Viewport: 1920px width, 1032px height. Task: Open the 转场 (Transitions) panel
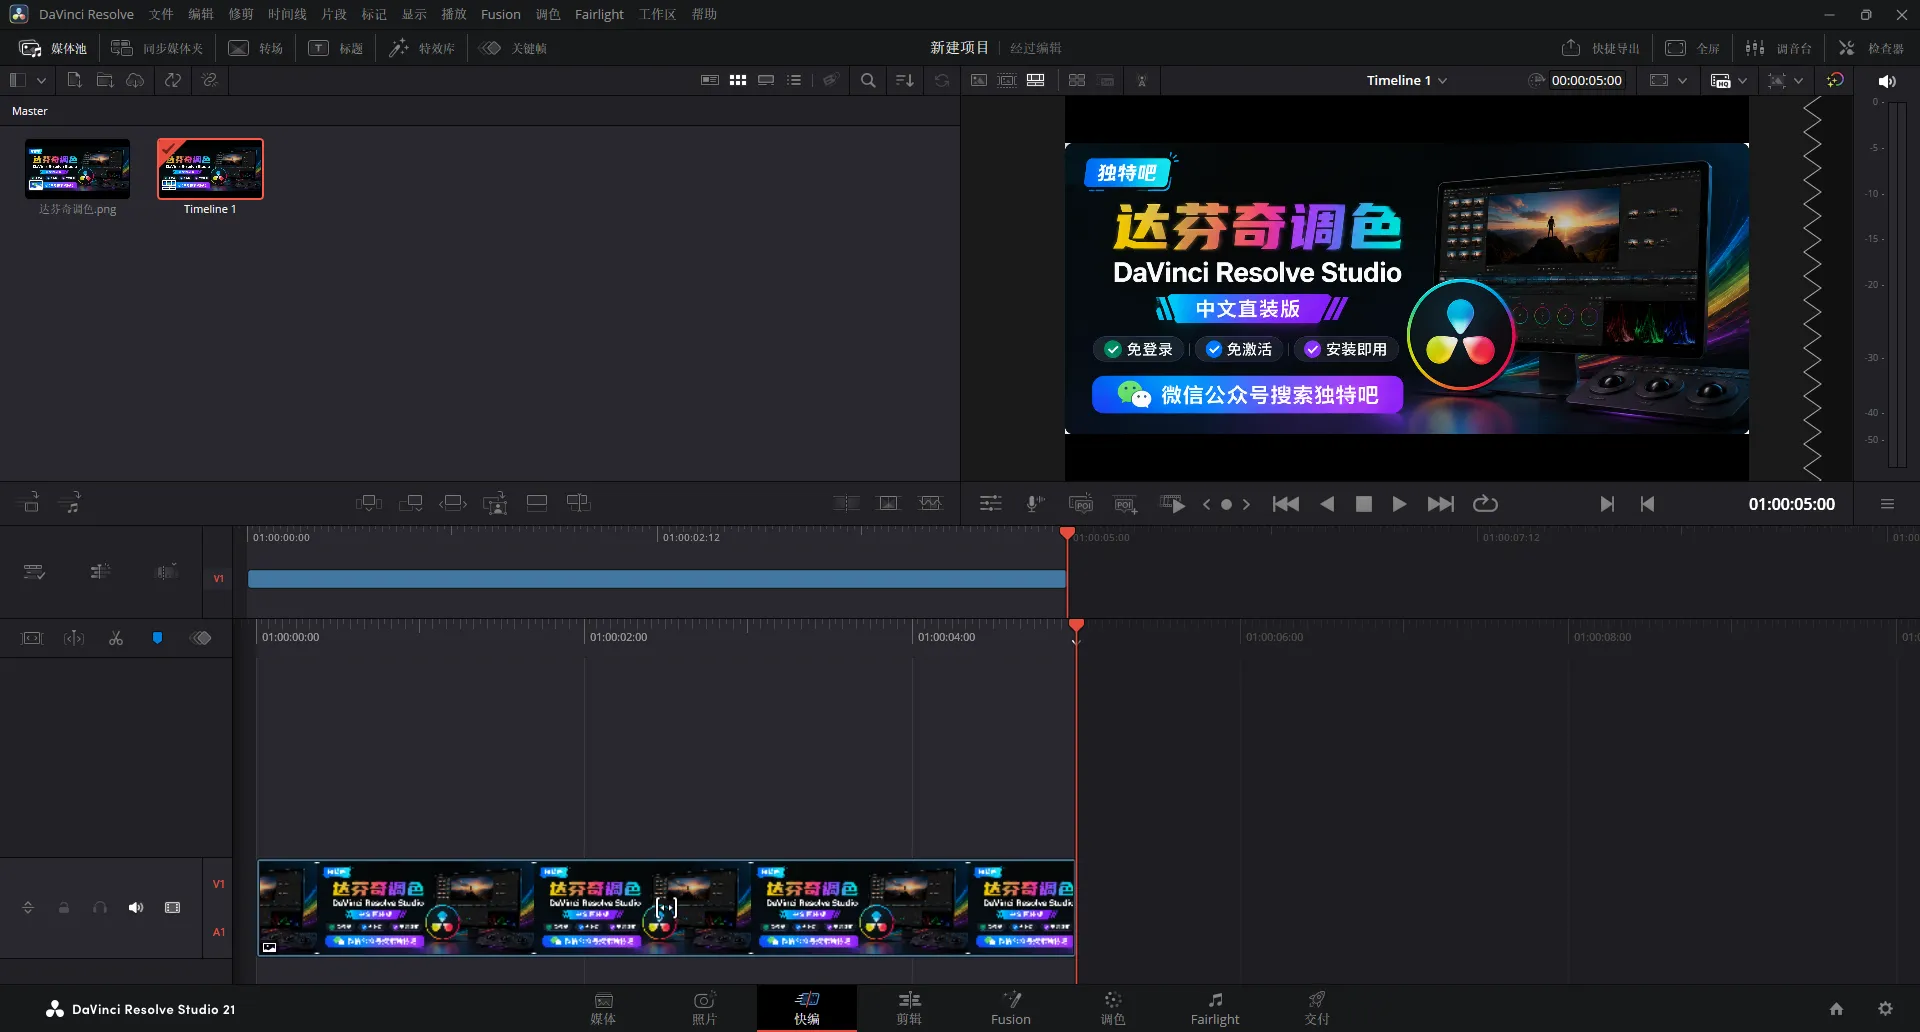tap(256, 48)
